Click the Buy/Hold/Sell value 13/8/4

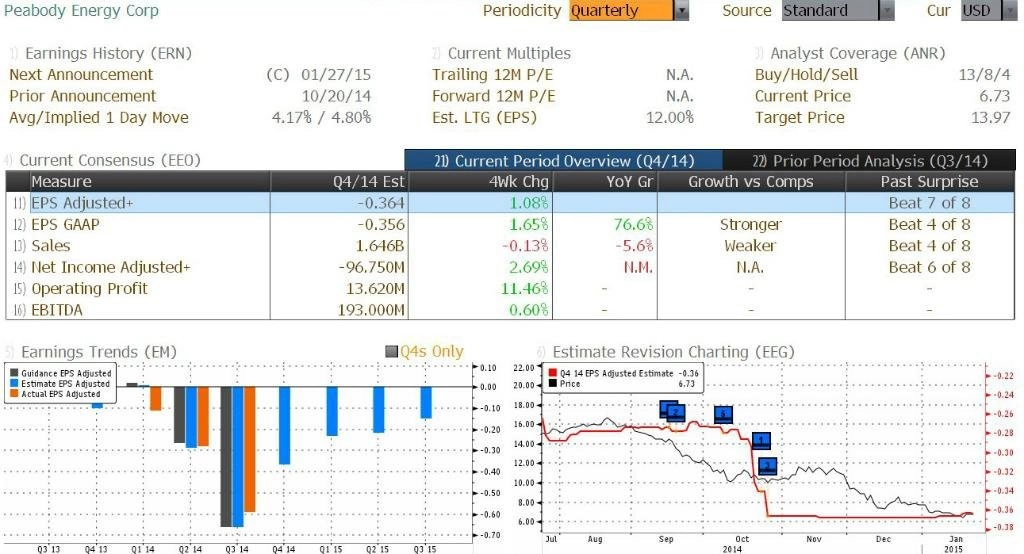pos(984,75)
